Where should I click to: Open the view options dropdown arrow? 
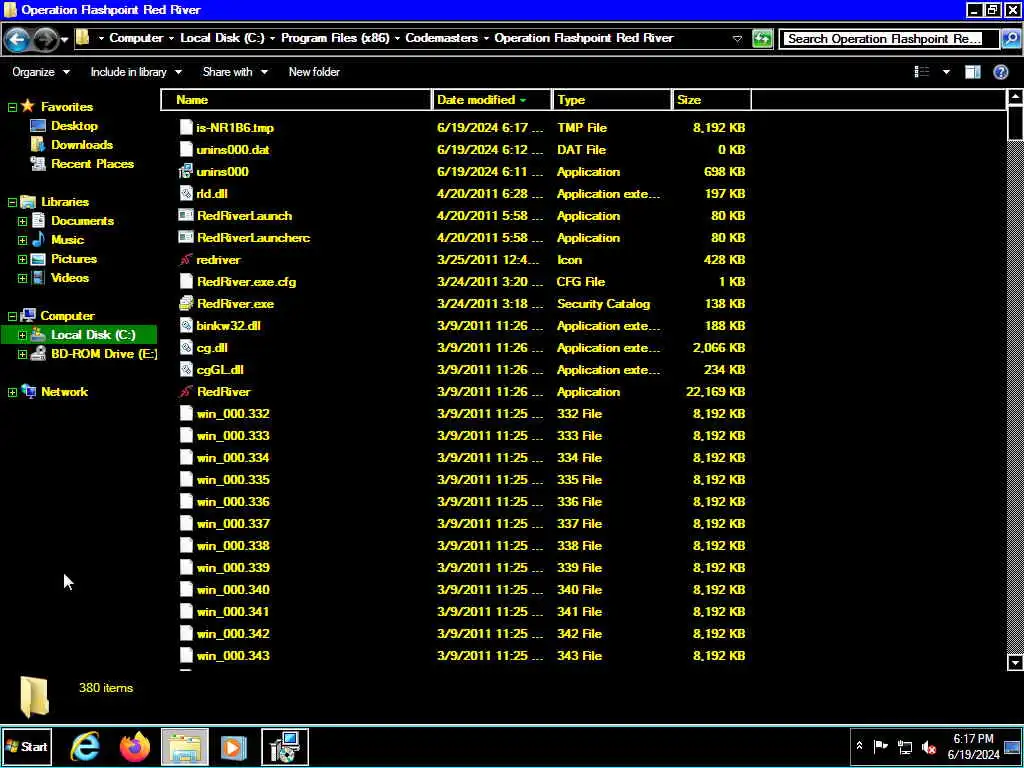tap(946, 72)
